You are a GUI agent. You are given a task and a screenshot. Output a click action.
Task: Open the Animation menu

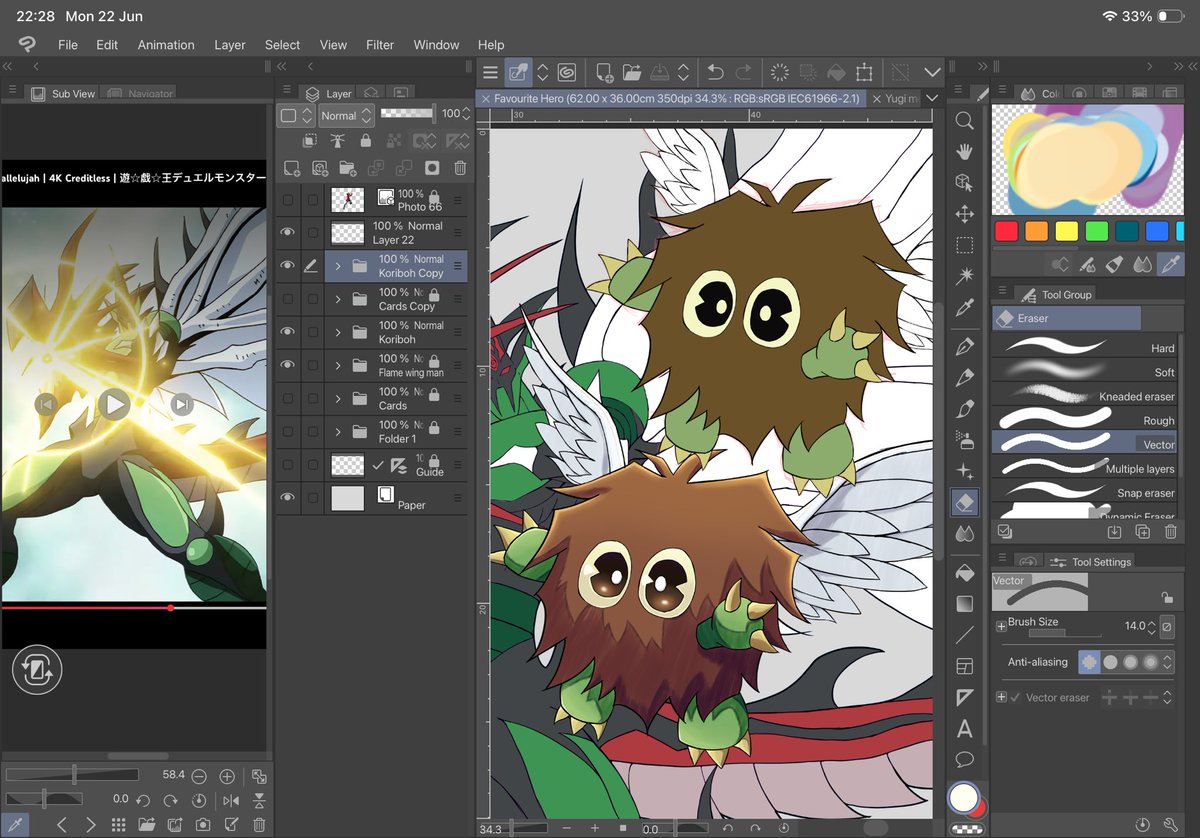[166, 45]
